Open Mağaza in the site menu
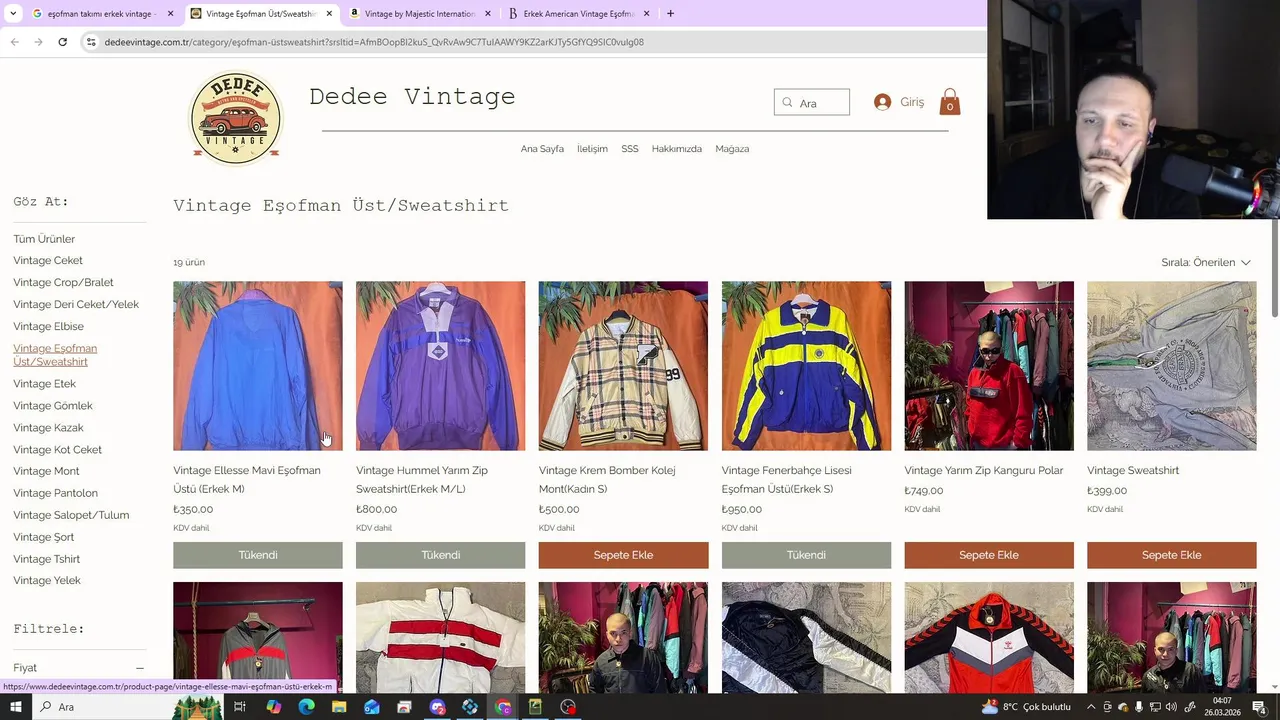 (x=732, y=149)
